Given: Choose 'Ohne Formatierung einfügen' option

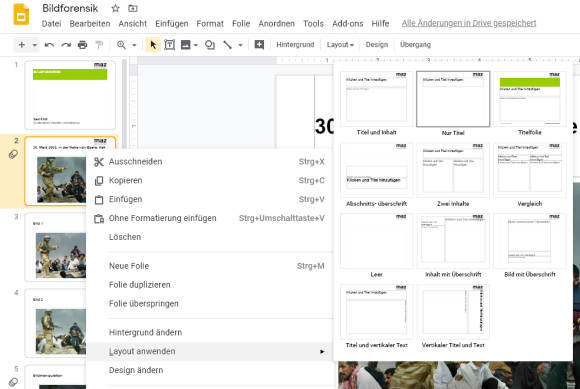Looking at the screenshot, I should [x=210, y=218].
